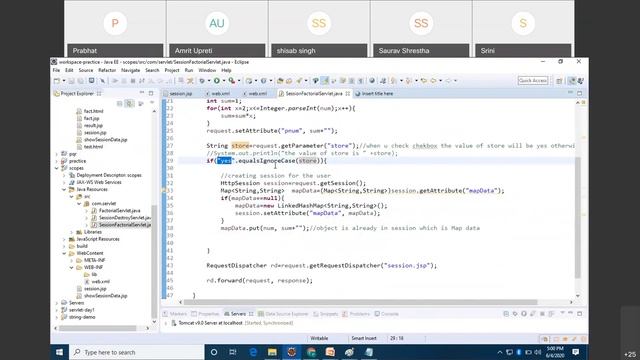Open Chrome from the taskbar

(311, 352)
